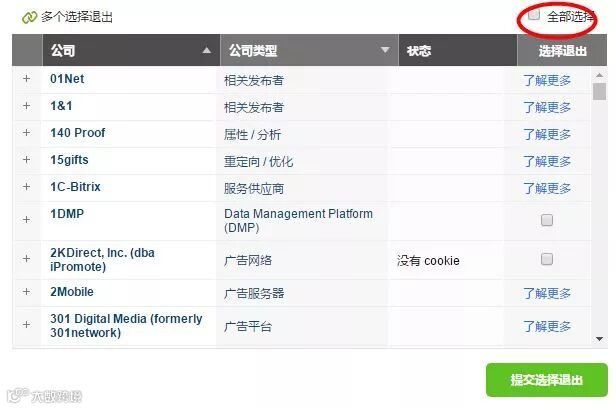Screen dimensions: 616x409
Task: Click the 广告平台 type cell
Action: click(x=248, y=326)
